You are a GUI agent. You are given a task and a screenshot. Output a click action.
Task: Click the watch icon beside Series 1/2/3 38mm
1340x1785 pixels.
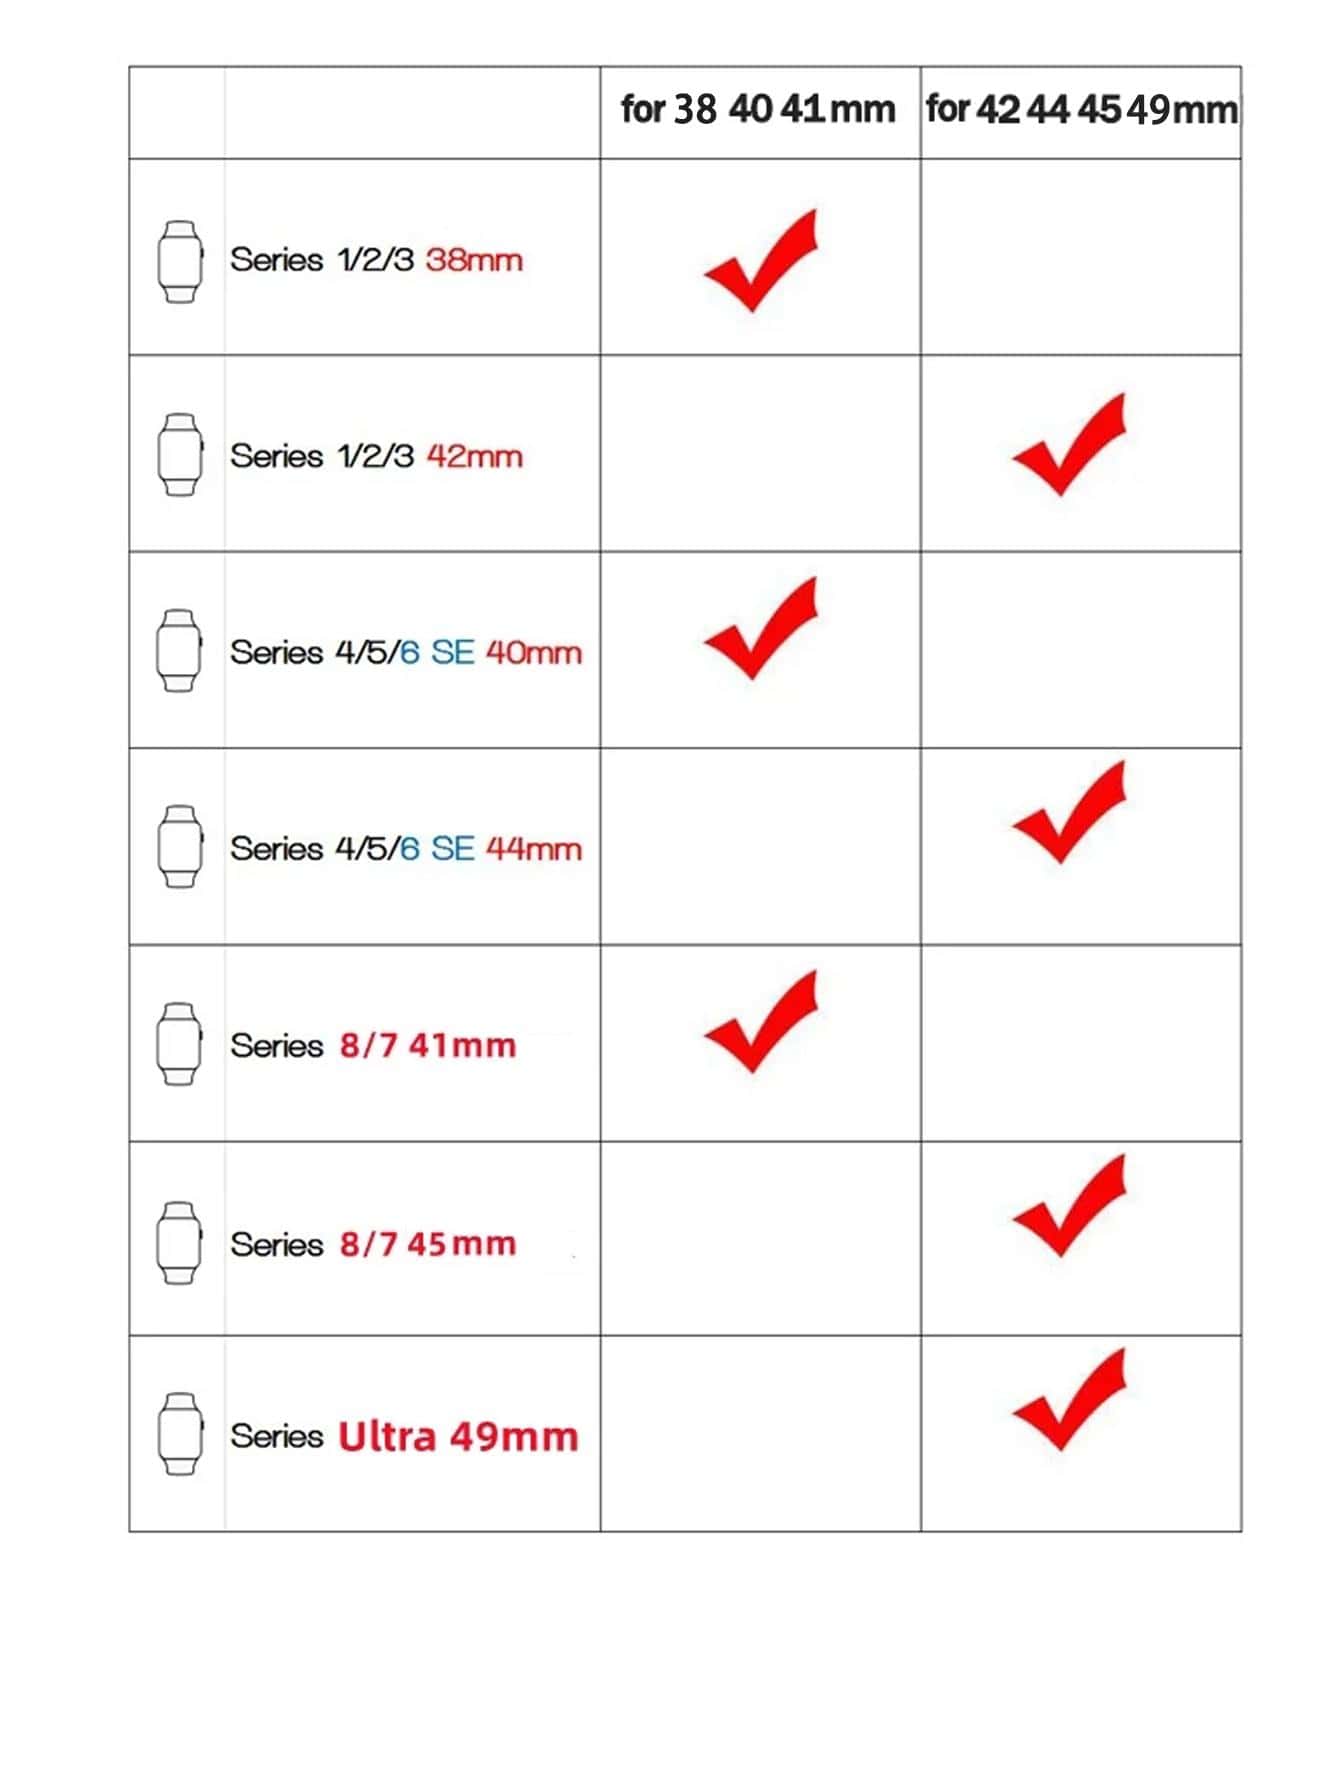point(180,261)
